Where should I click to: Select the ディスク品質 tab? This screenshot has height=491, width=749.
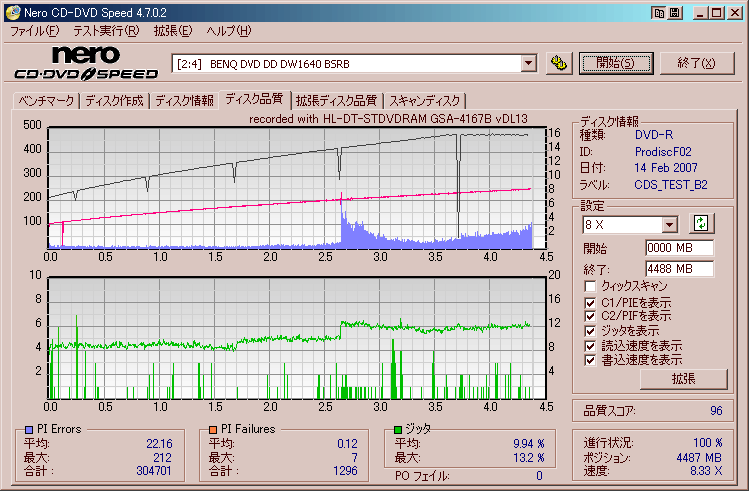click(x=254, y=99)
